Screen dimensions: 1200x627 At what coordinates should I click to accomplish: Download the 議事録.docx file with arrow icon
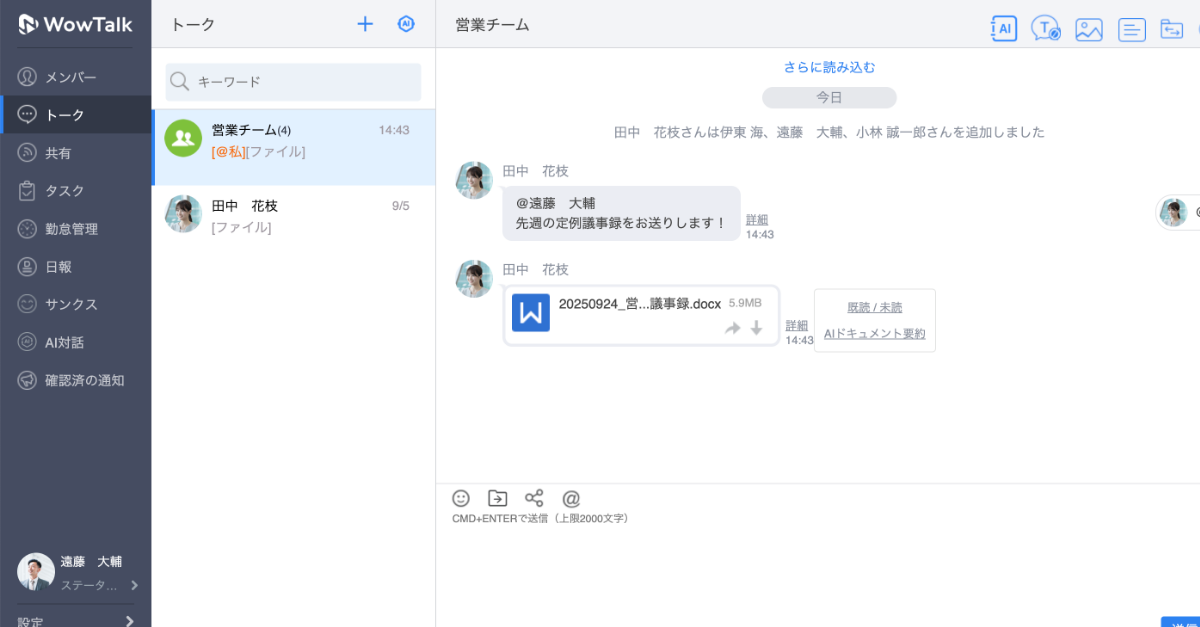click(757, 328)
